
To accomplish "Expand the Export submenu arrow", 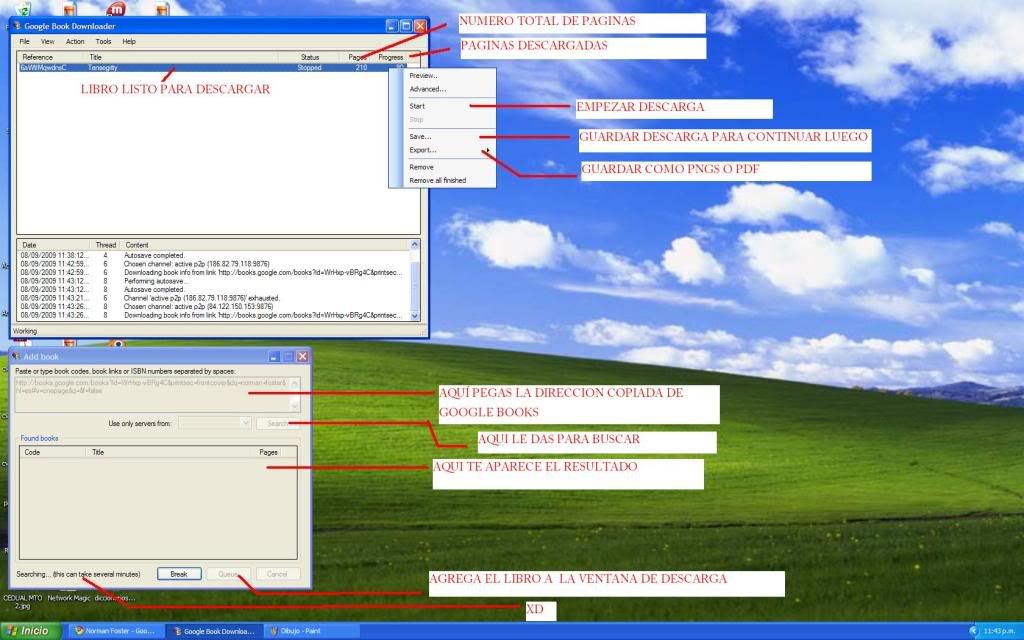I will [488, 150].
